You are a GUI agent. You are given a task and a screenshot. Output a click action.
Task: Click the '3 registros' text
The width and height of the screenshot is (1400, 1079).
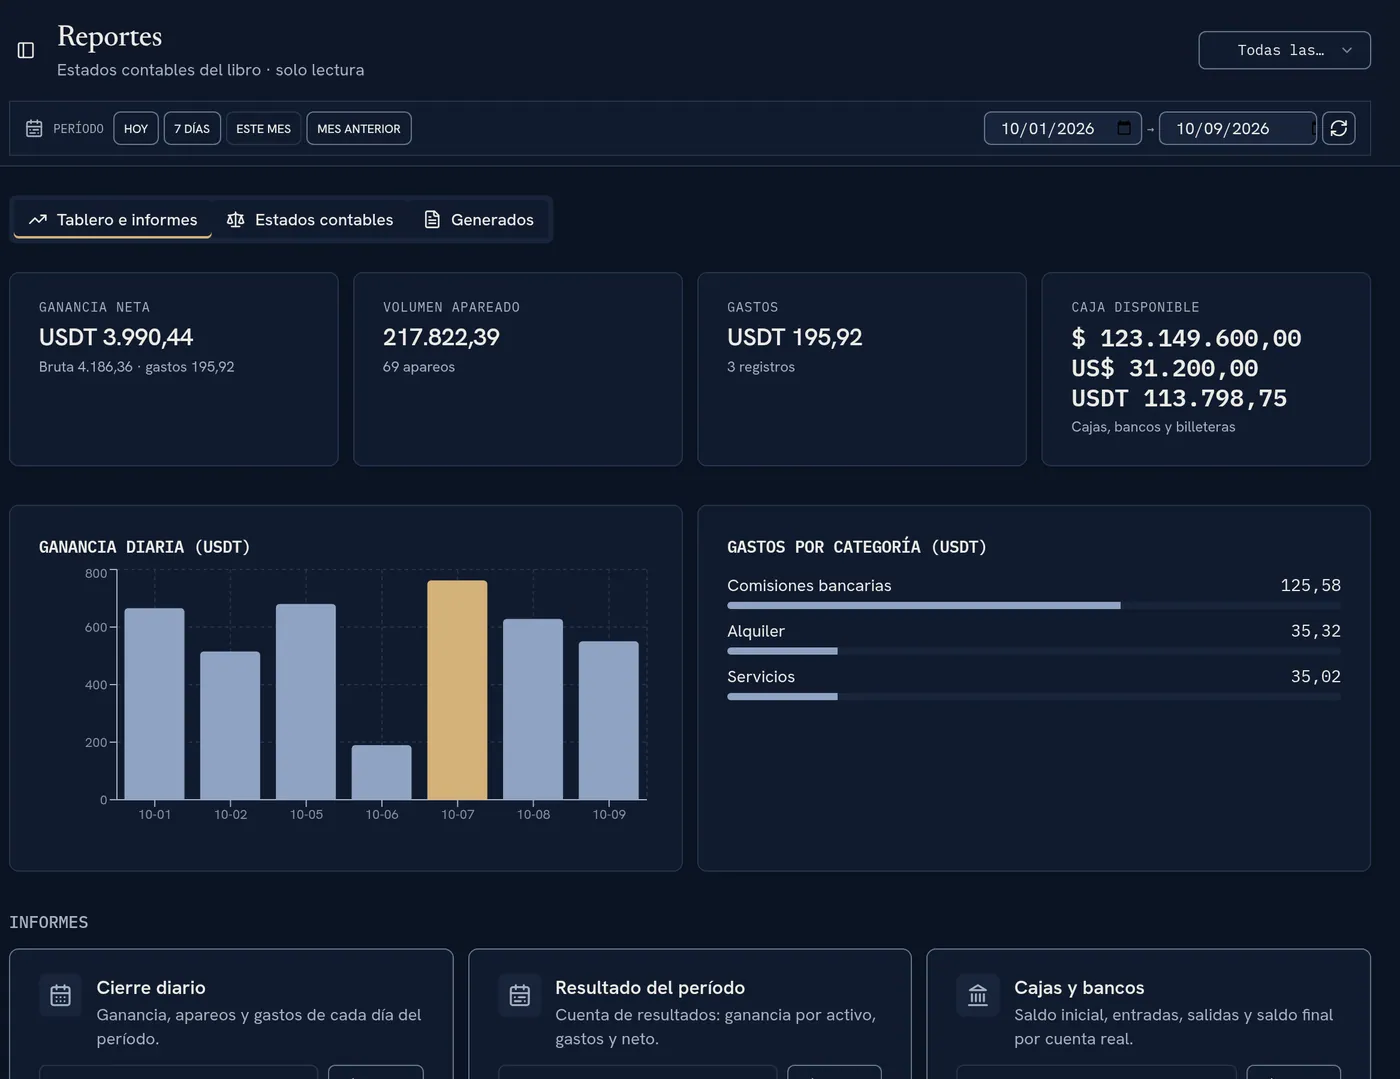pos(761,367)
